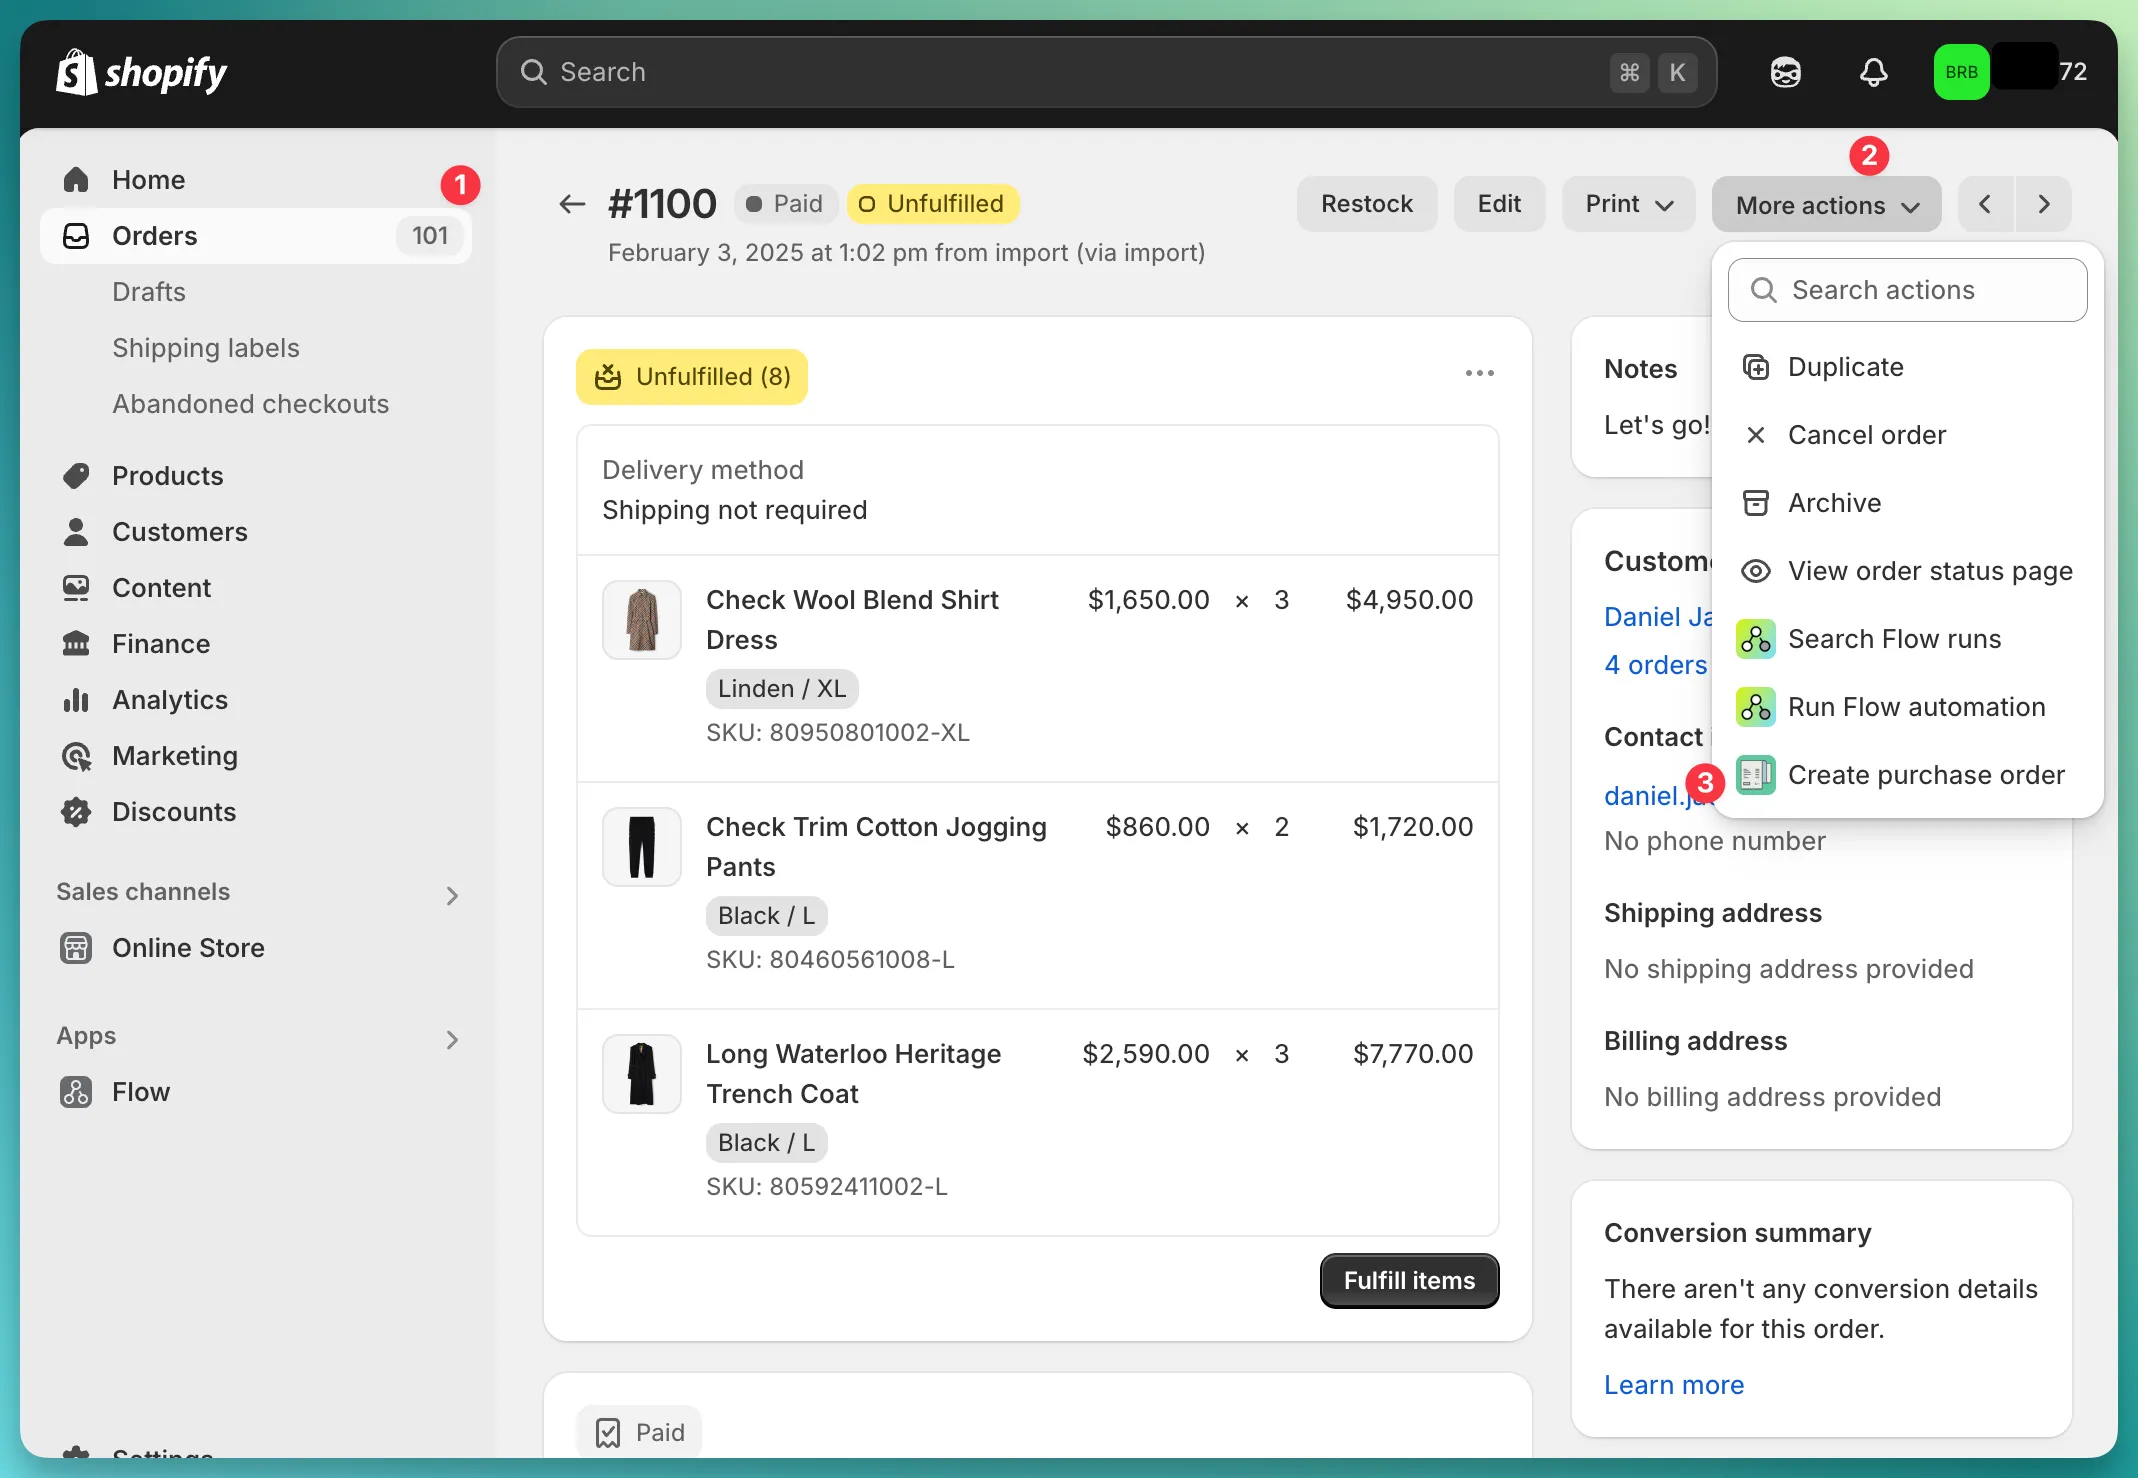Click the Customers person icon
This screenshot has height=1478, width=2138.
(76, 532)
